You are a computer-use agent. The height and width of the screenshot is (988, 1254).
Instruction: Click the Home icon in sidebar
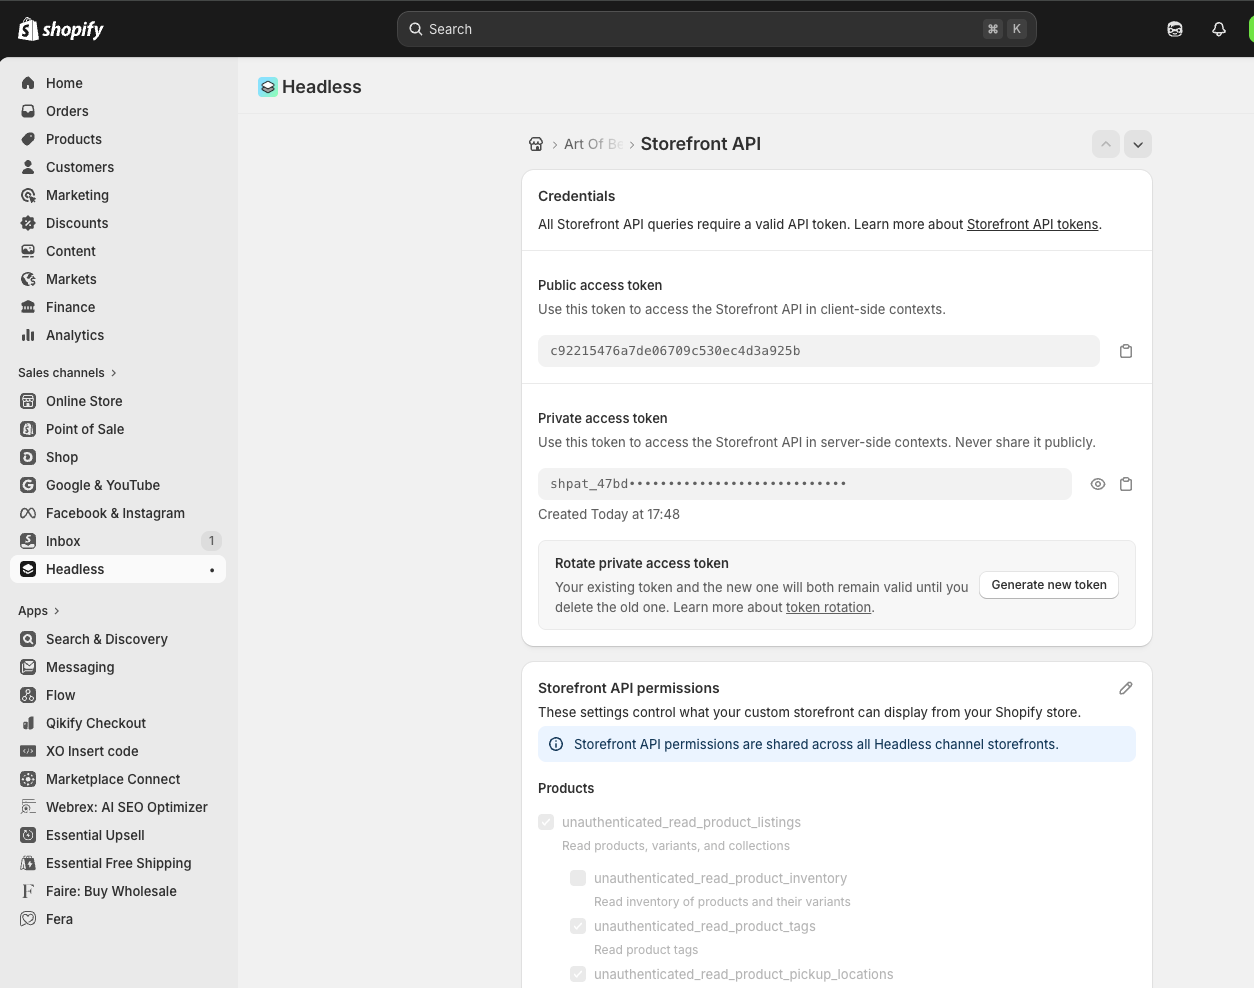[x=28, y=83]
